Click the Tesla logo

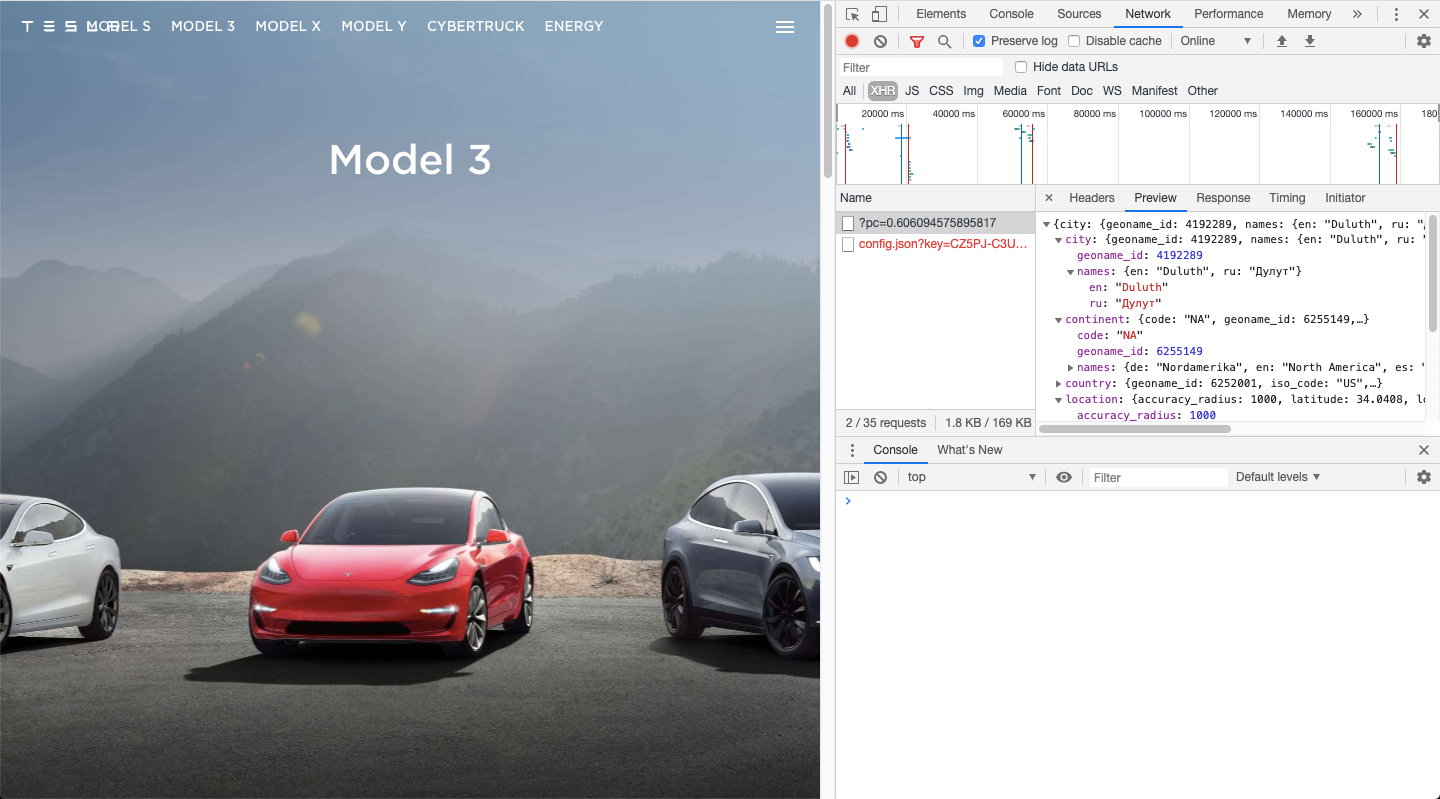click(68, 26)
